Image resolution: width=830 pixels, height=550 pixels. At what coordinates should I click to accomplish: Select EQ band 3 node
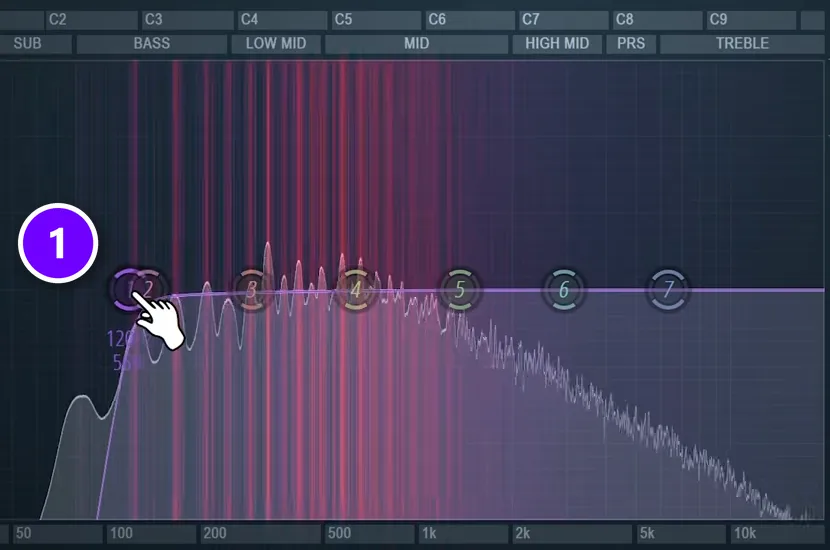(252, 290)
